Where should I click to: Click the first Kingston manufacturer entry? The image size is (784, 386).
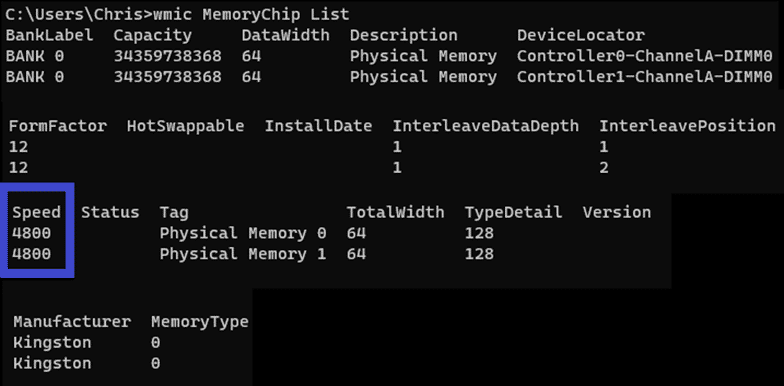point(52,343)
